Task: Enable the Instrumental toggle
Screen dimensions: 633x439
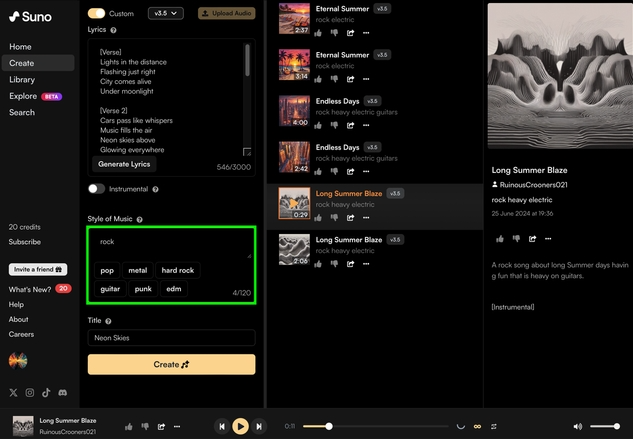Action: point(96,188)
